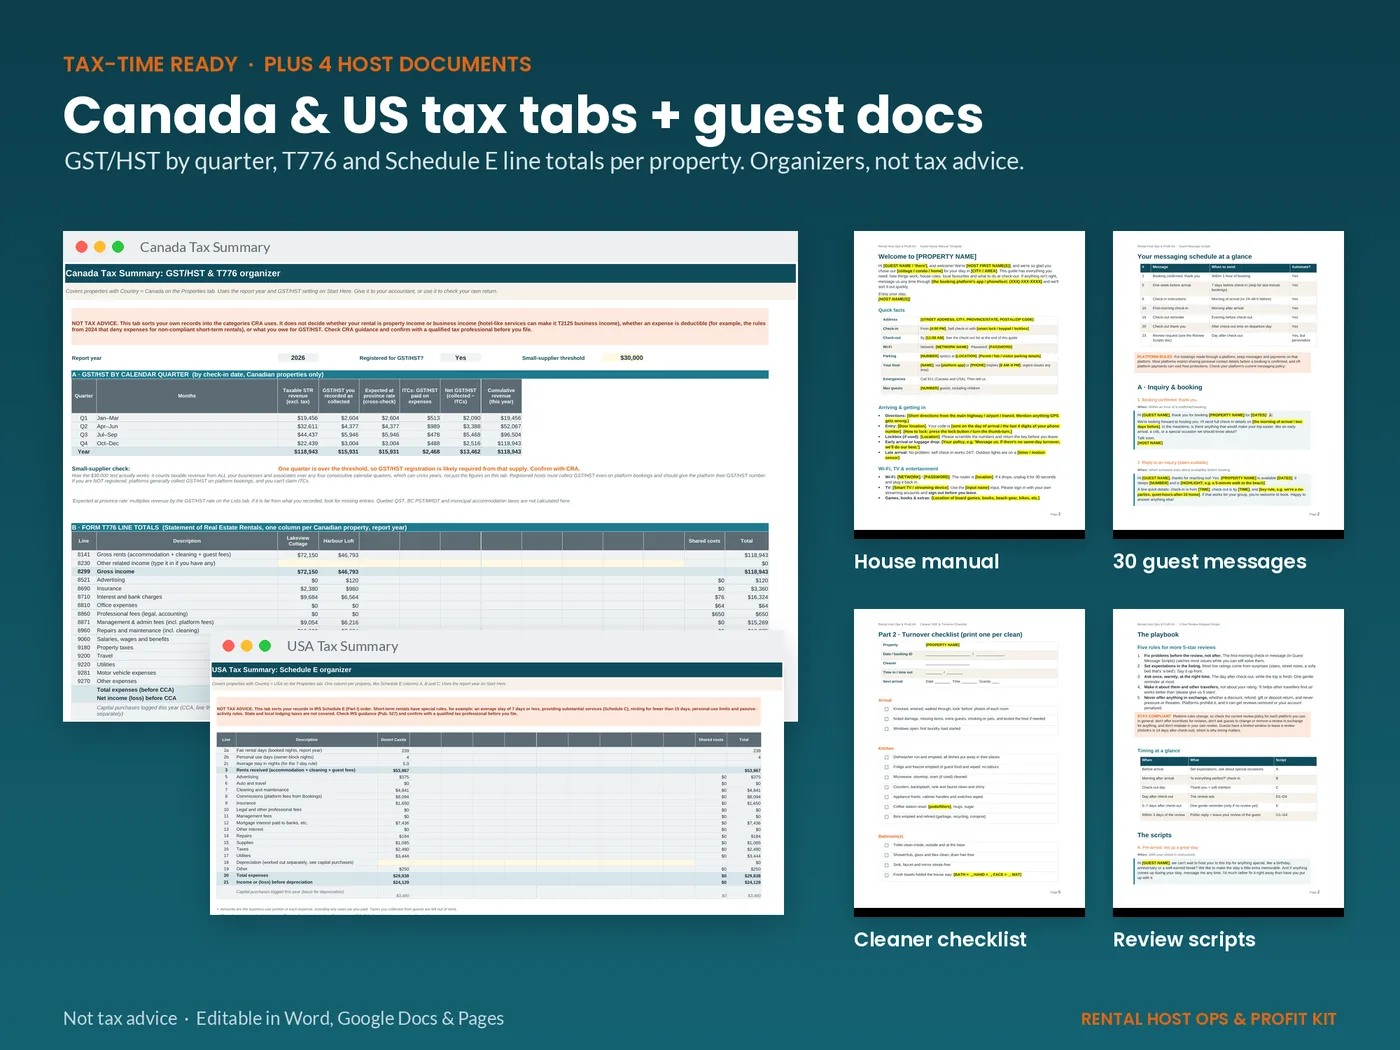
Task: Tick 'Windows open, first laundry load started' checkbox
Action: [x=887, y=729]
